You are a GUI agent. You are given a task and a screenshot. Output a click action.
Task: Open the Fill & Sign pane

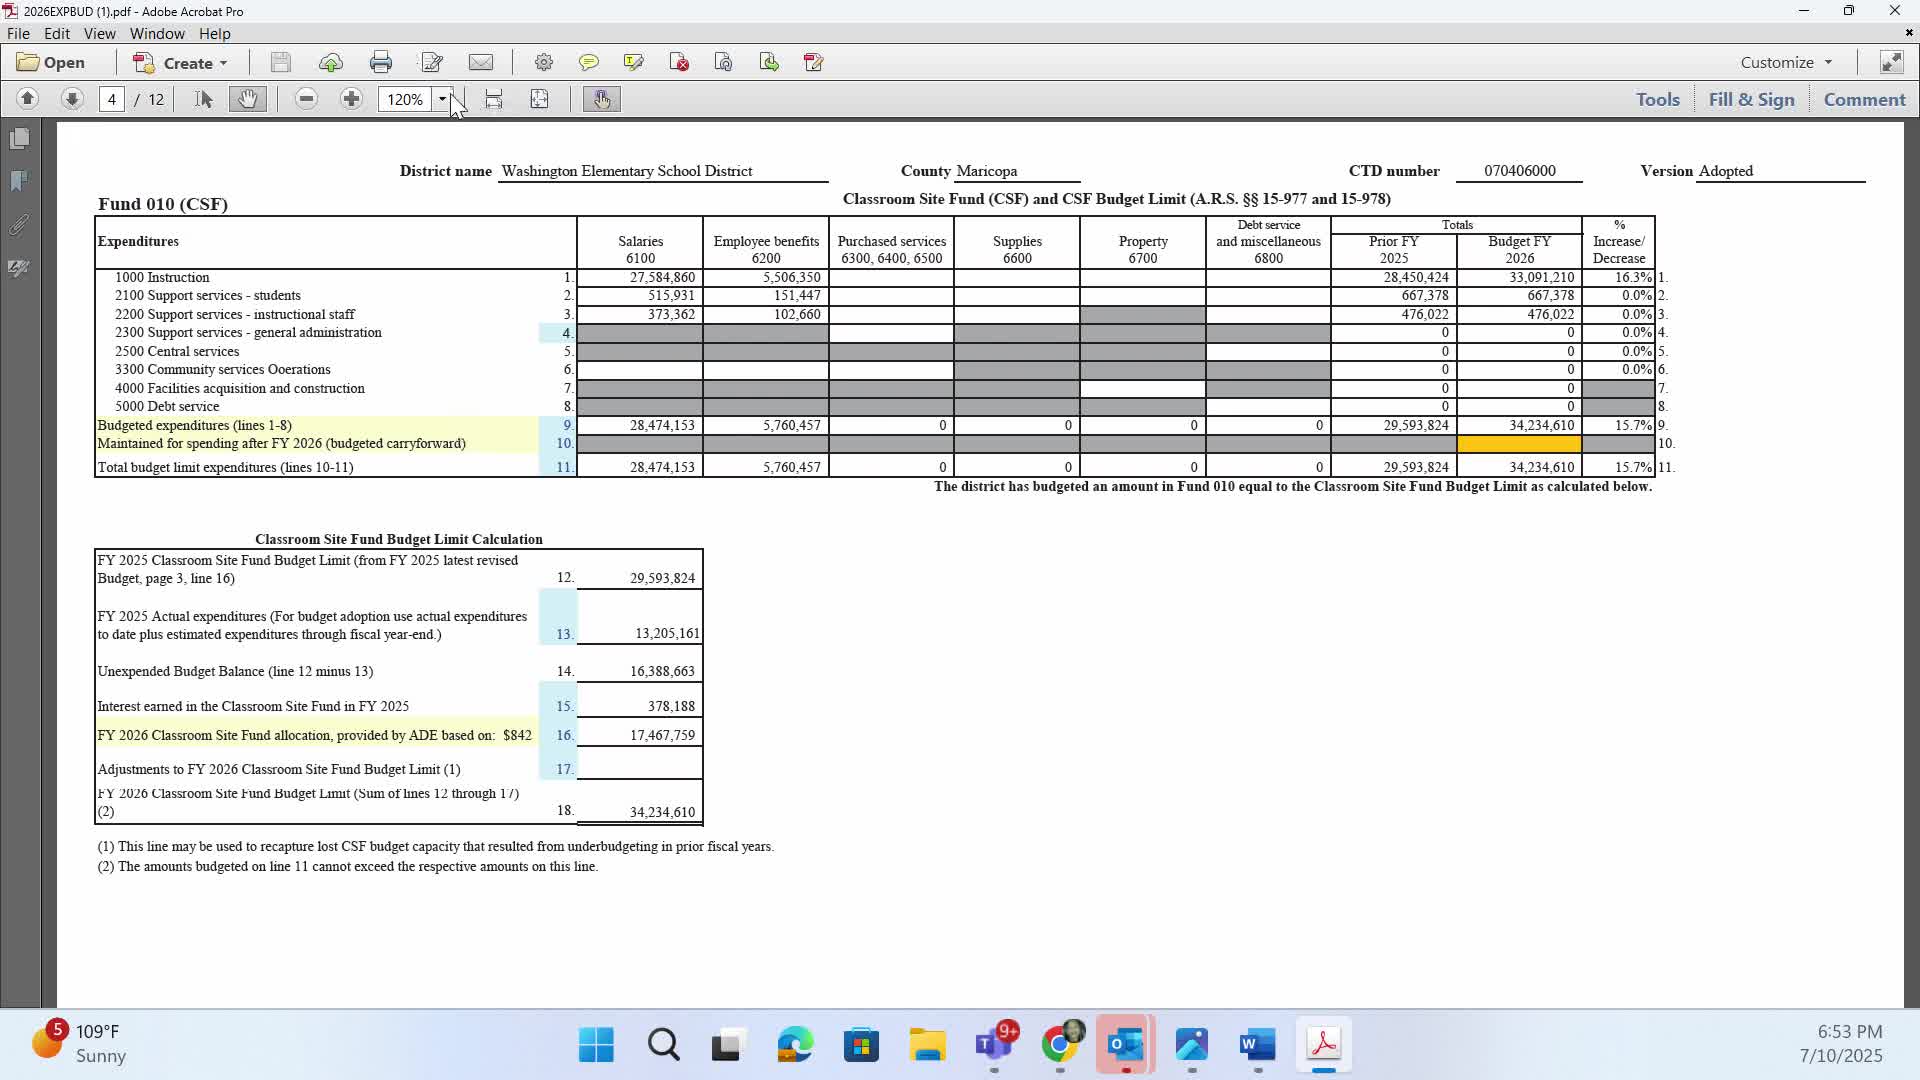1751,99
